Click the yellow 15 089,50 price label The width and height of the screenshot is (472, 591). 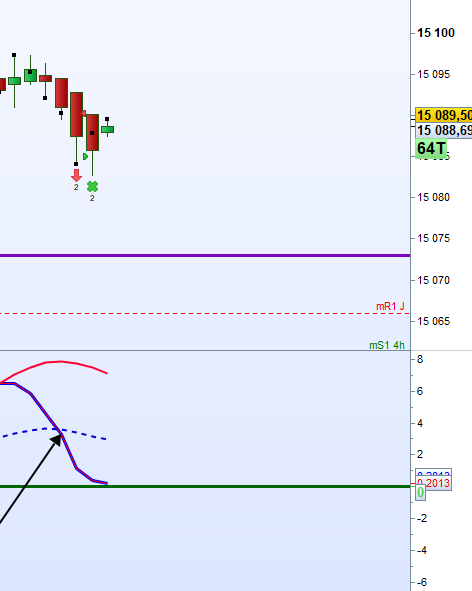pyautogui.click(x=444, y=115)
